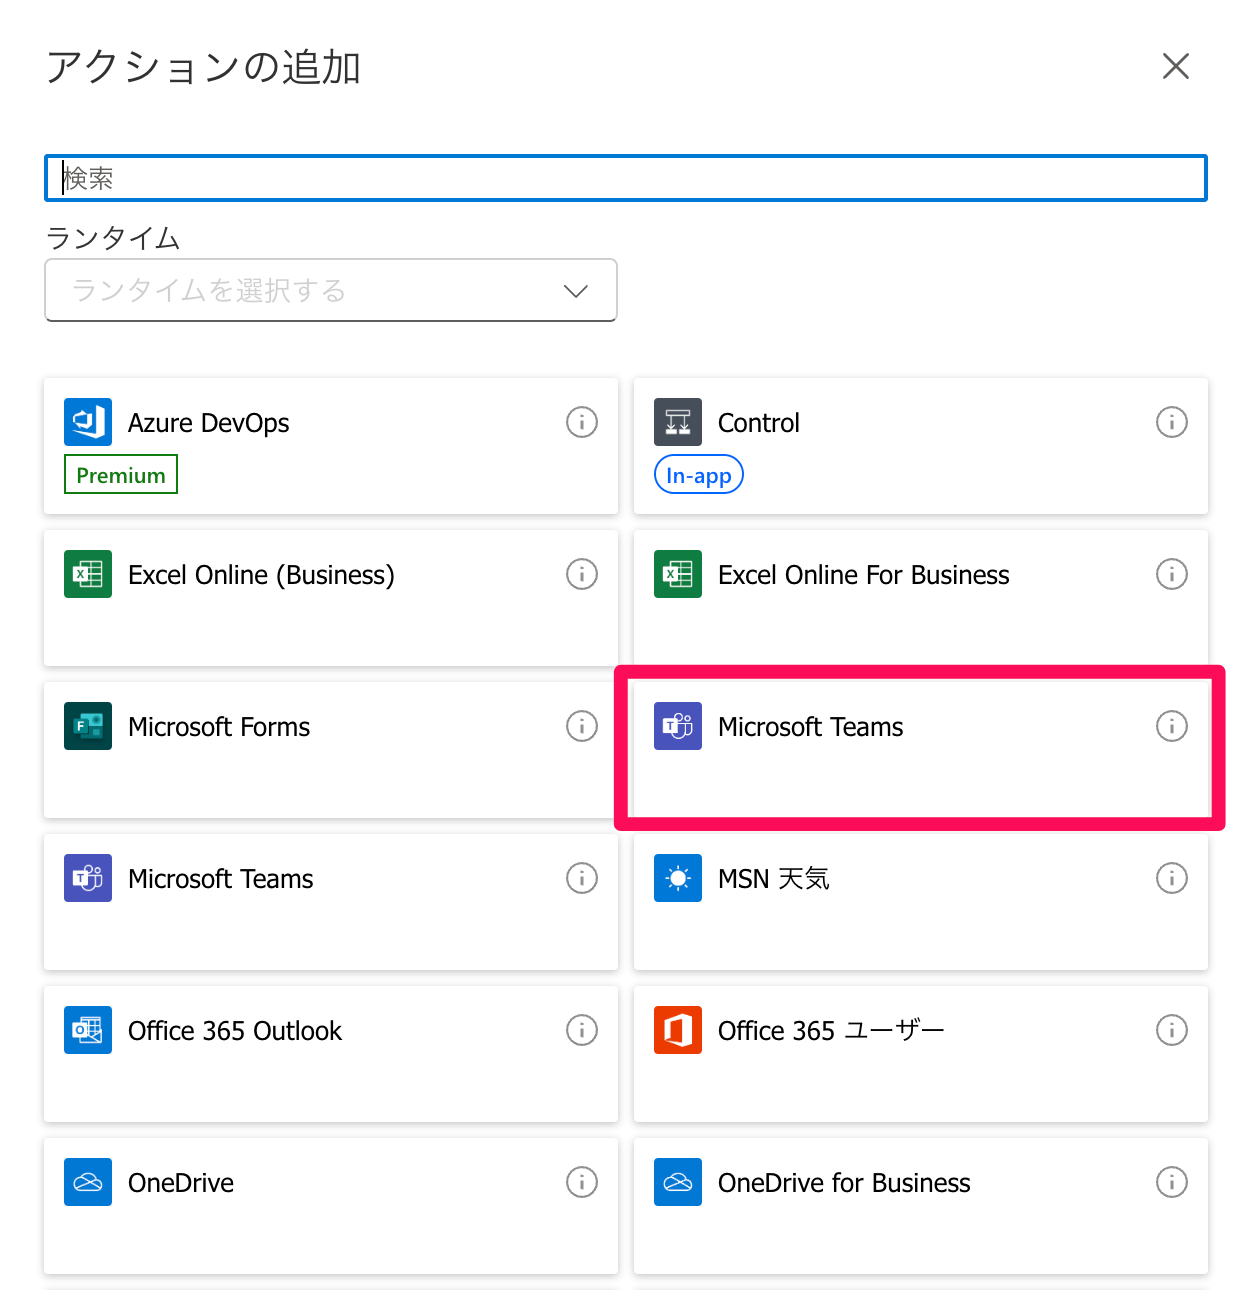Image resolution: width=1248 pixels, height=1290 pixels.
Task: Show info for Excel Online For Business
Action: (1172, 574)
